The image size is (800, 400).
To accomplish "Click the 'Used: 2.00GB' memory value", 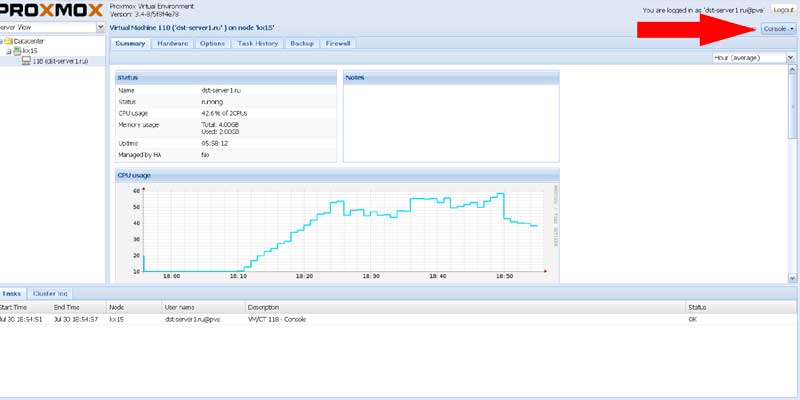I will tap(220, 132).
